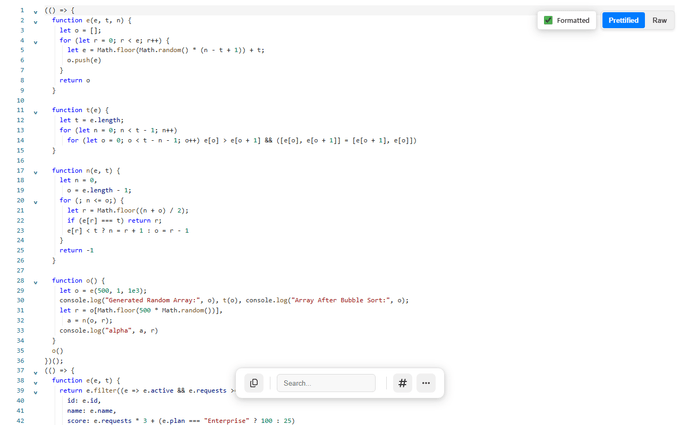Click "if (e[r] === t) return r;" line
The width and height of the screenshot is (680, 425).
pyautogui.click(x=114, y=220)
